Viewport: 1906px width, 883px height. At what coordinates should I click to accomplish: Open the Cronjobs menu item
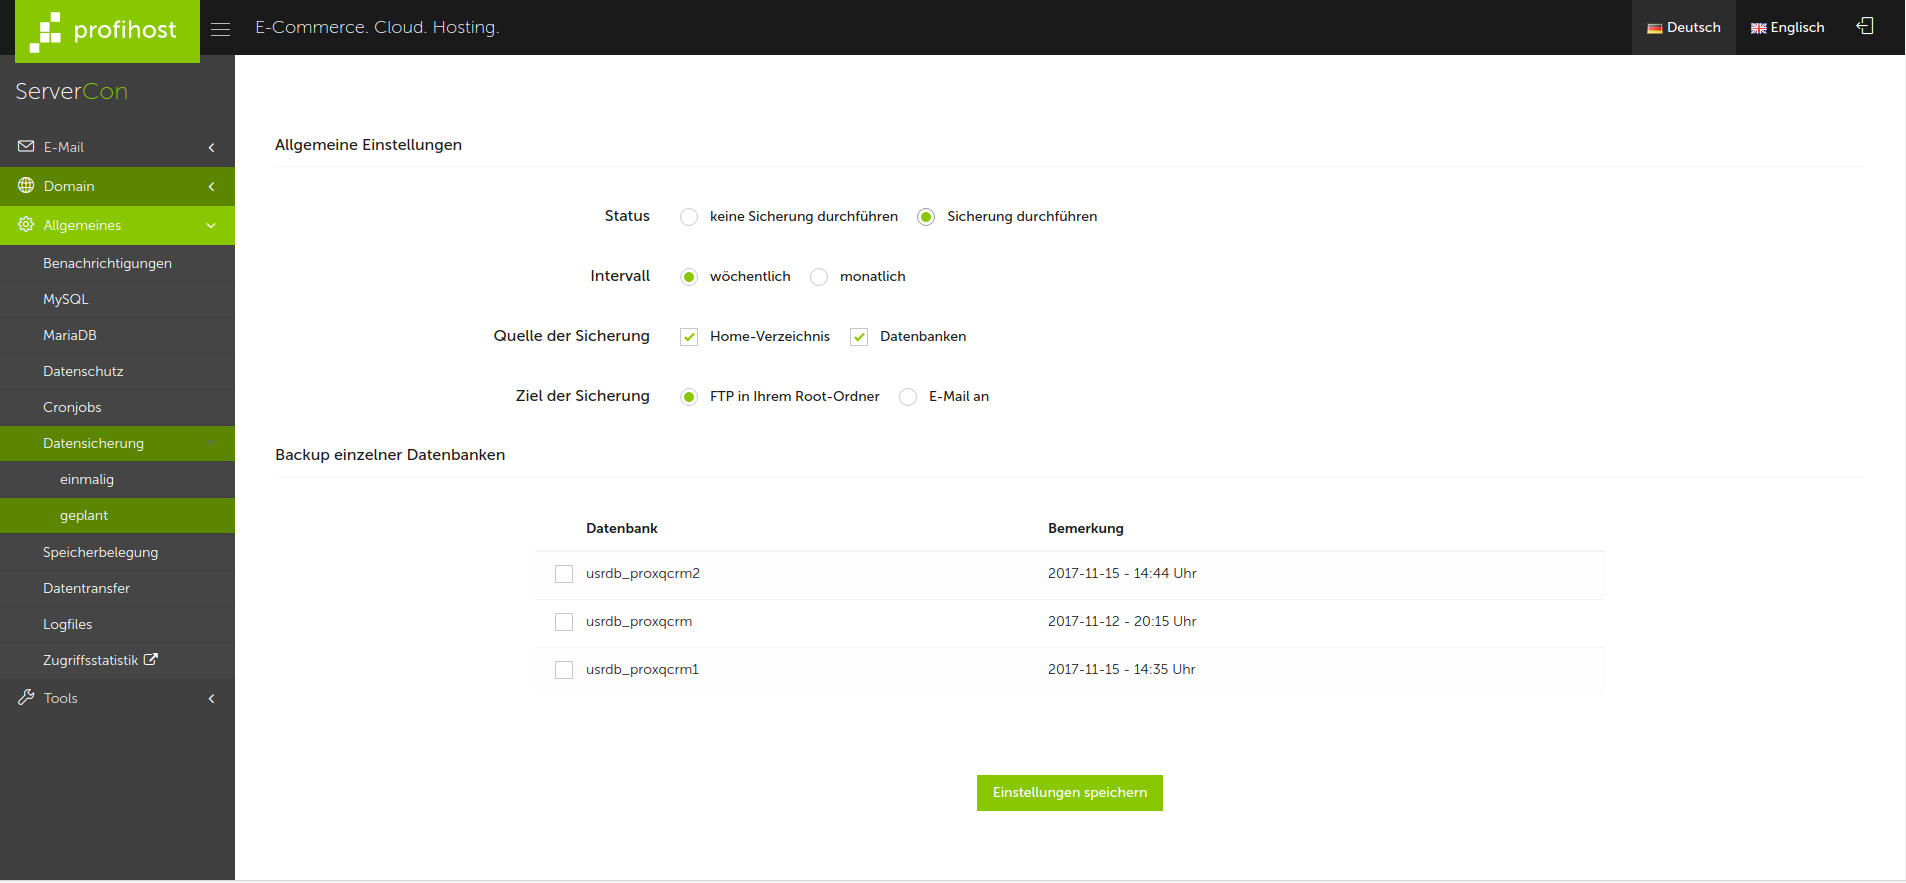72,407
